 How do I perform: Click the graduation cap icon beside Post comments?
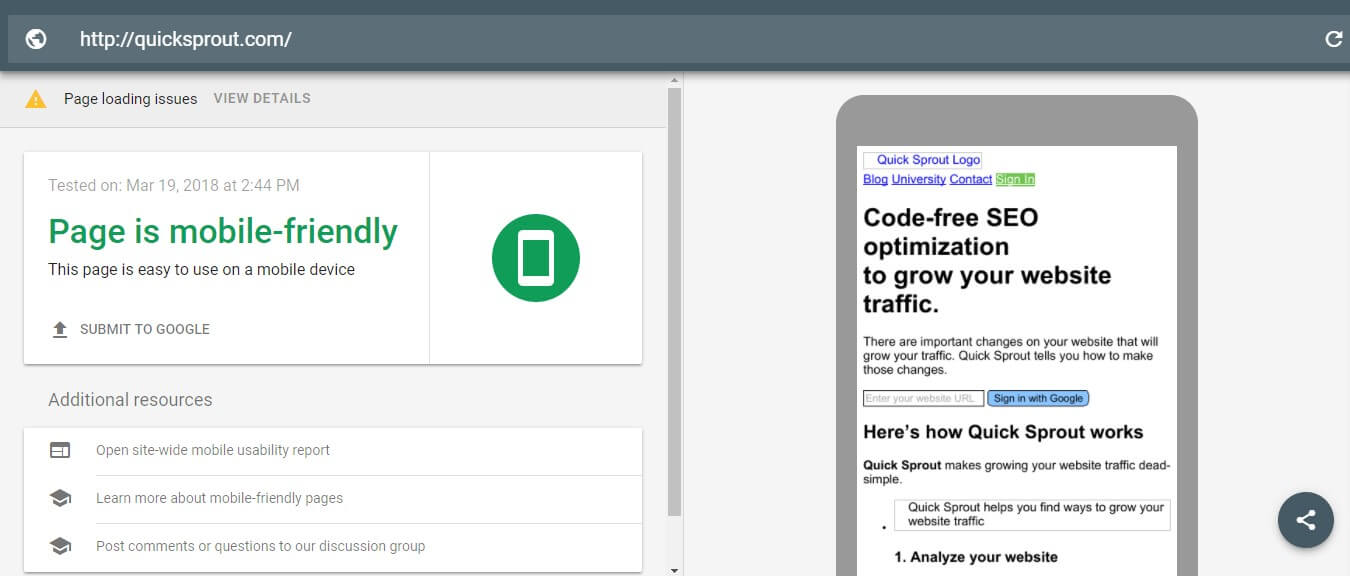(60, 546)
